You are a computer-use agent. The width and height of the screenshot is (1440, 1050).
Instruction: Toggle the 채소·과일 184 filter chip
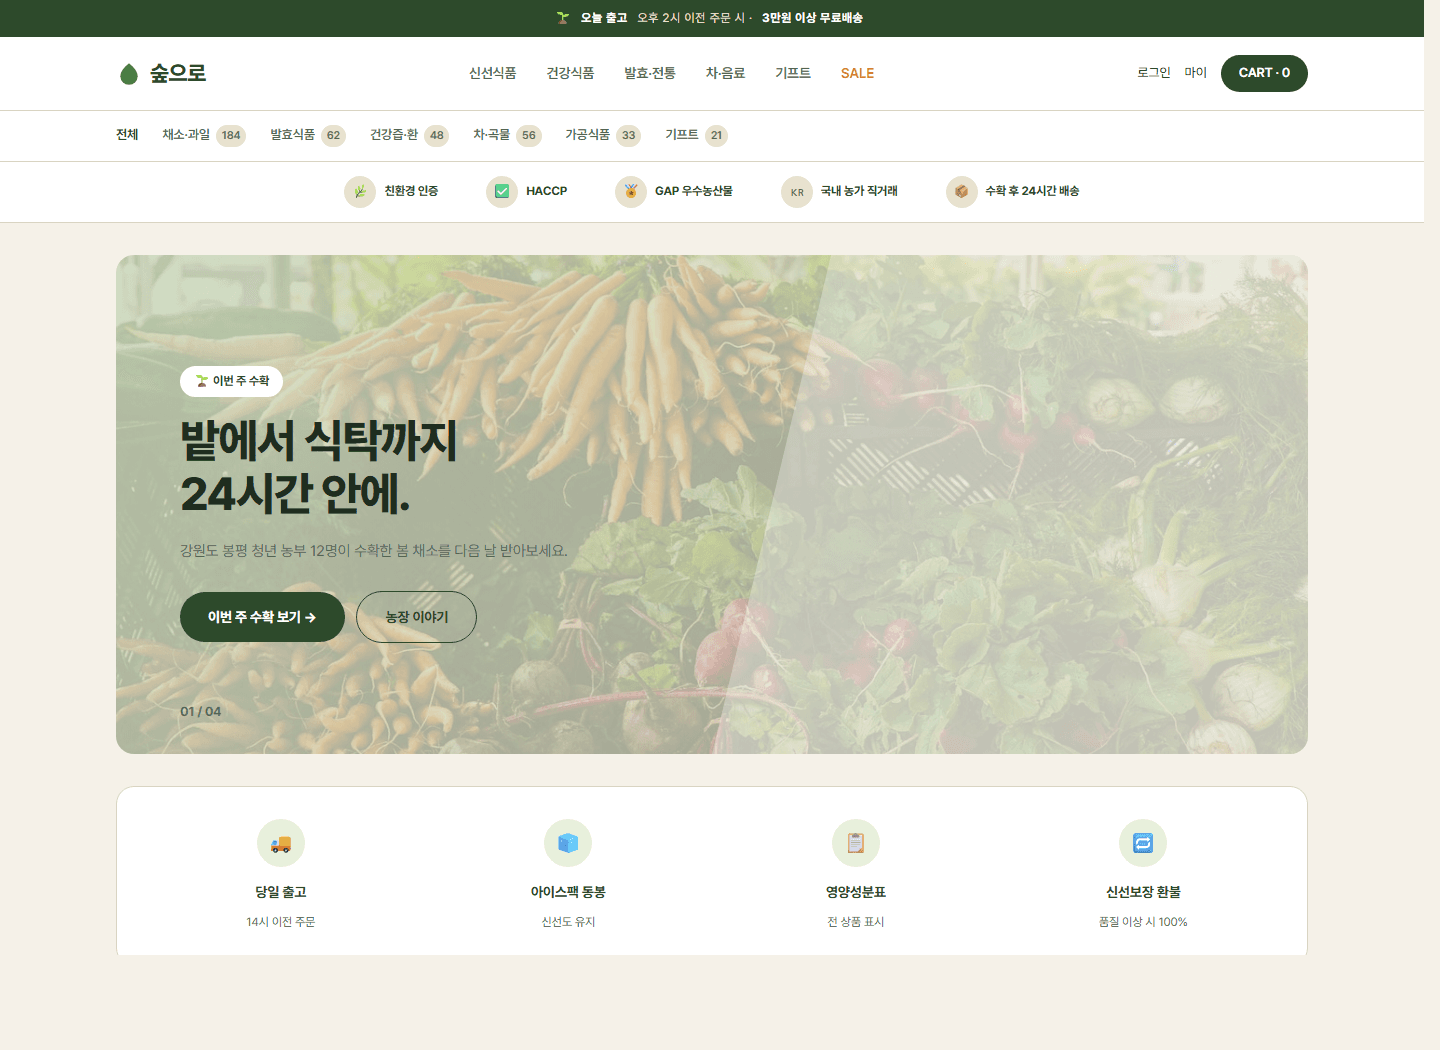point(202,135)
